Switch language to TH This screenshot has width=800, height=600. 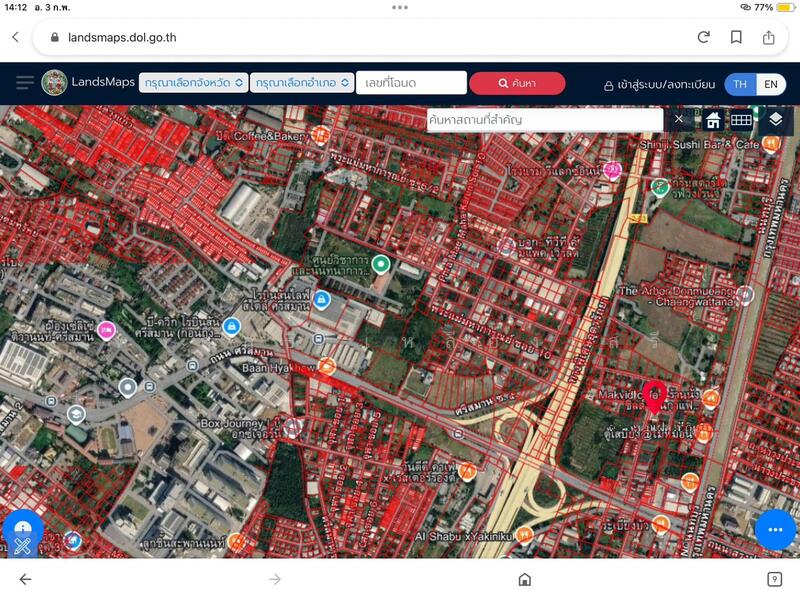[x=740, y=84]
